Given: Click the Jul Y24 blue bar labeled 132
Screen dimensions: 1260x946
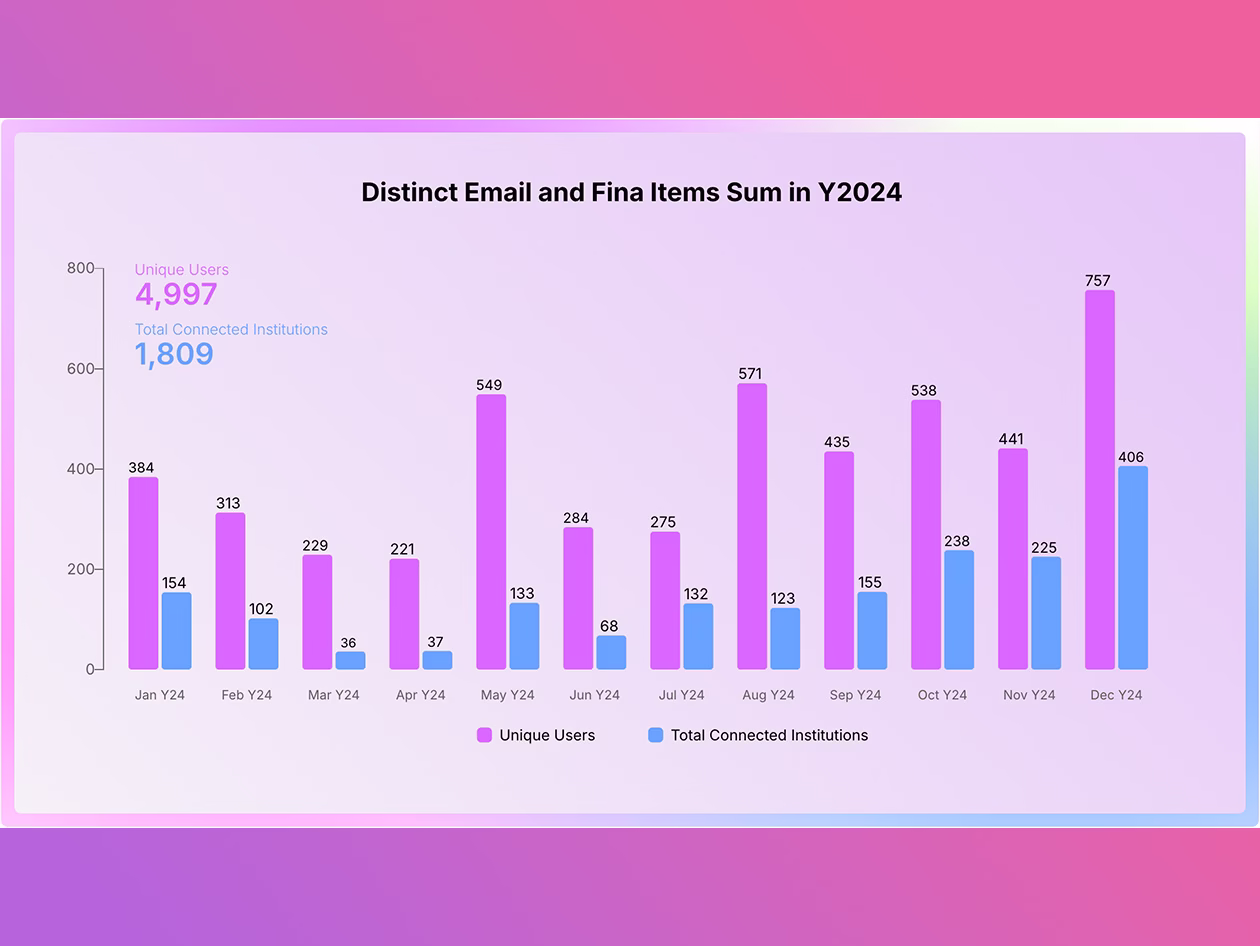Looking at the screenshot, I should tap(698, 636).
